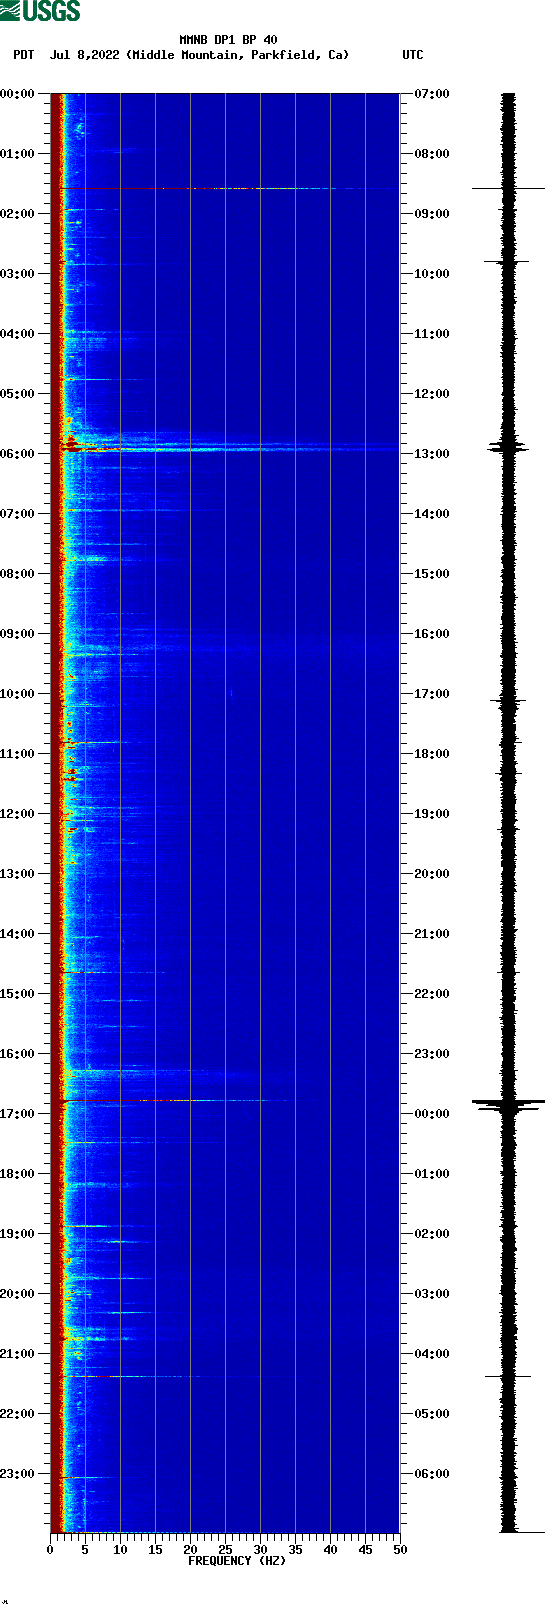
Task: Click the 03:00 PDT time label
Action: coord(18,274)
